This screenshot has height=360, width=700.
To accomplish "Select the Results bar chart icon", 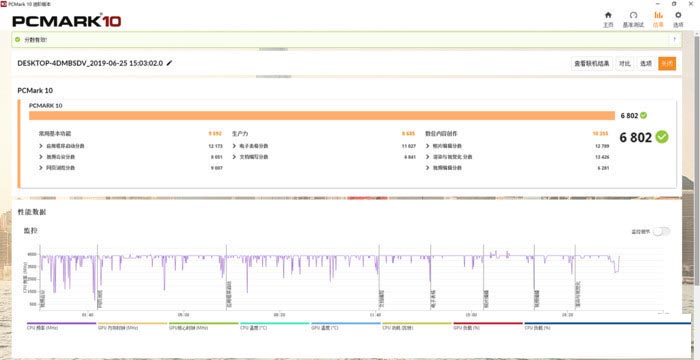I will (658, 15).
